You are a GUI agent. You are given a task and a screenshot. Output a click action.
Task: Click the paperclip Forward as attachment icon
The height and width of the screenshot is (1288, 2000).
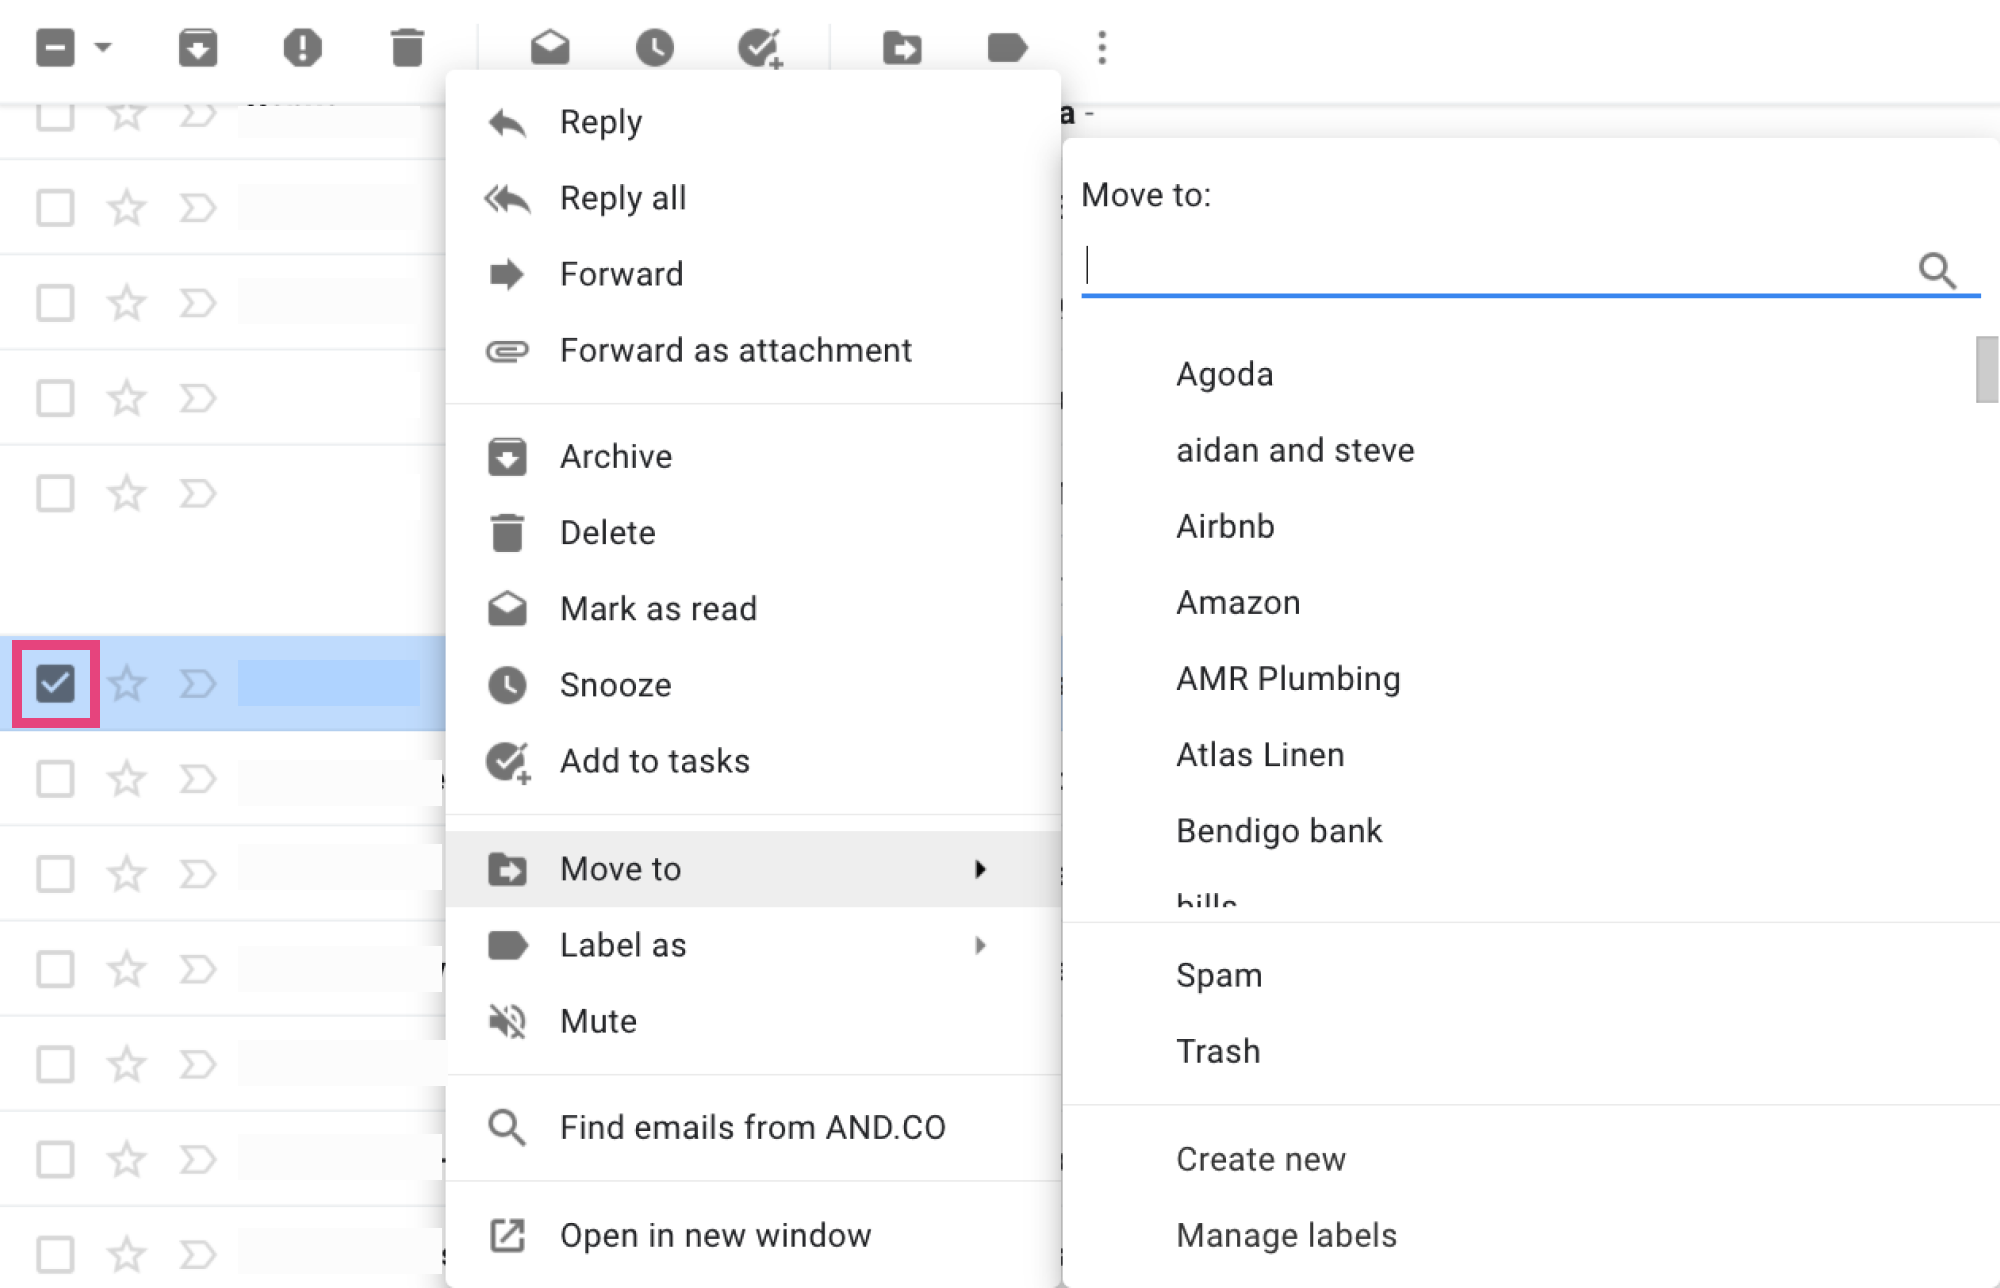(x=507, y=351)
